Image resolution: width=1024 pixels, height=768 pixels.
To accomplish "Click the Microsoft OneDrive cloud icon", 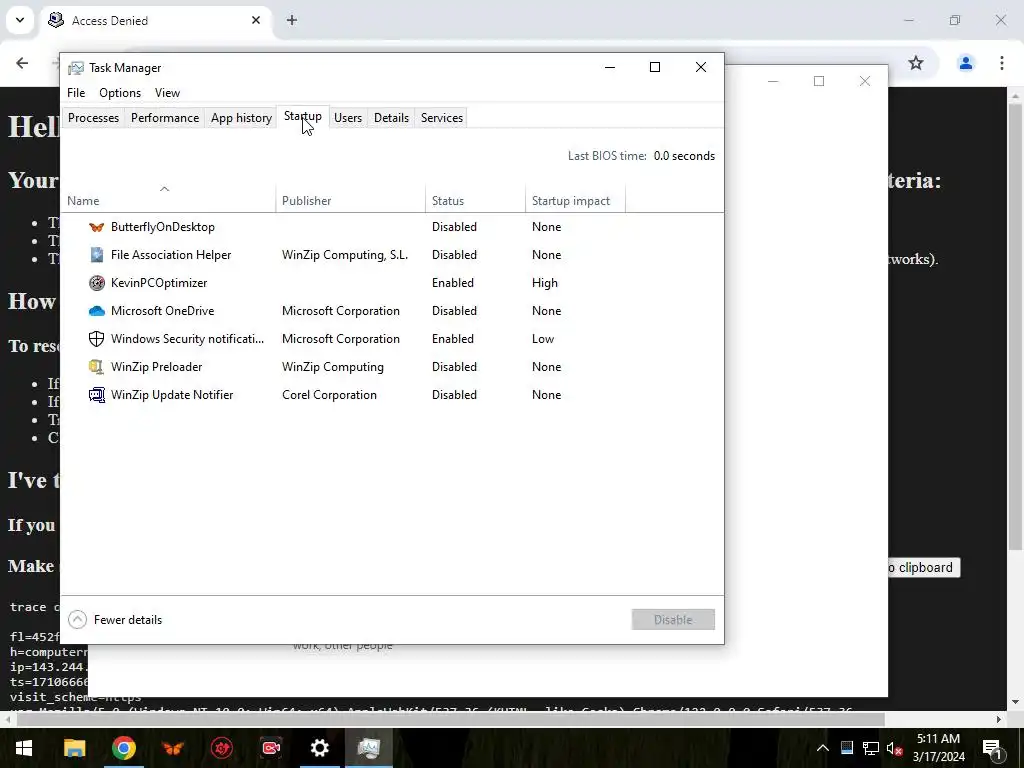I will coord(97,311).
